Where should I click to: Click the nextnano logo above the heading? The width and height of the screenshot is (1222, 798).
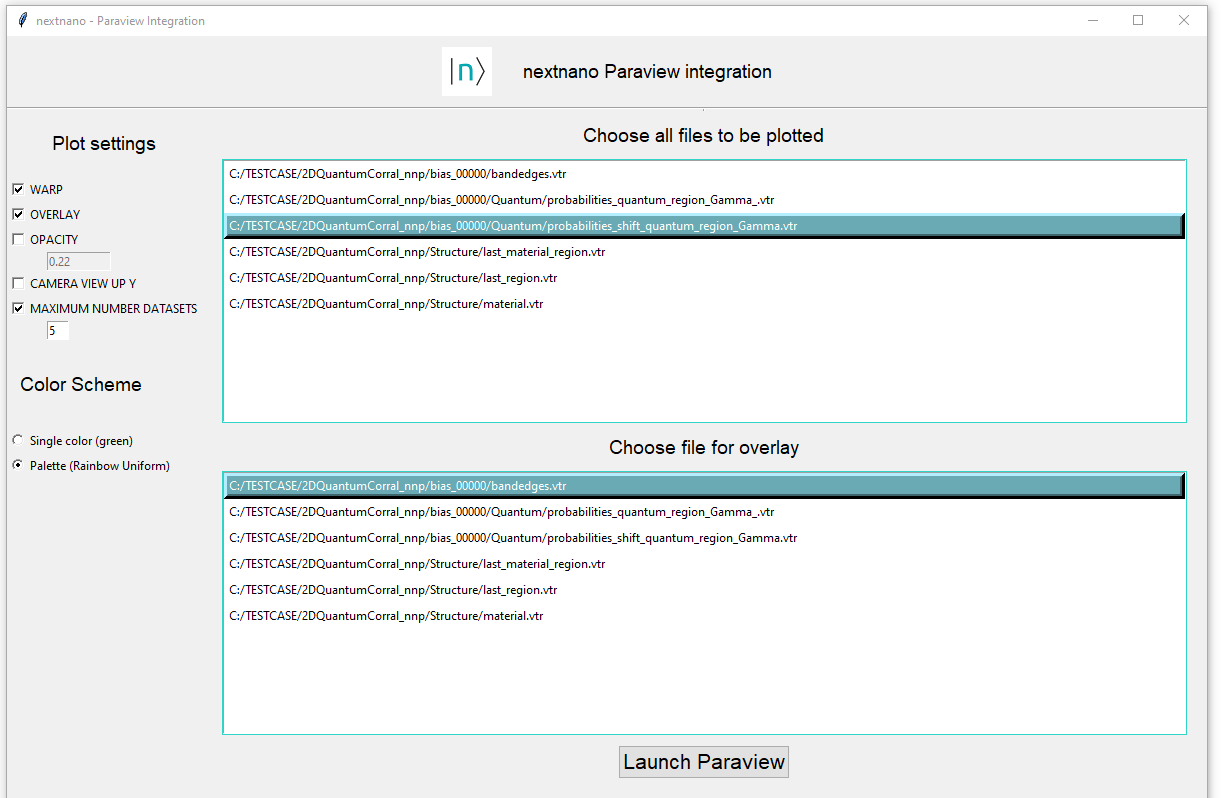click(466, 70)
